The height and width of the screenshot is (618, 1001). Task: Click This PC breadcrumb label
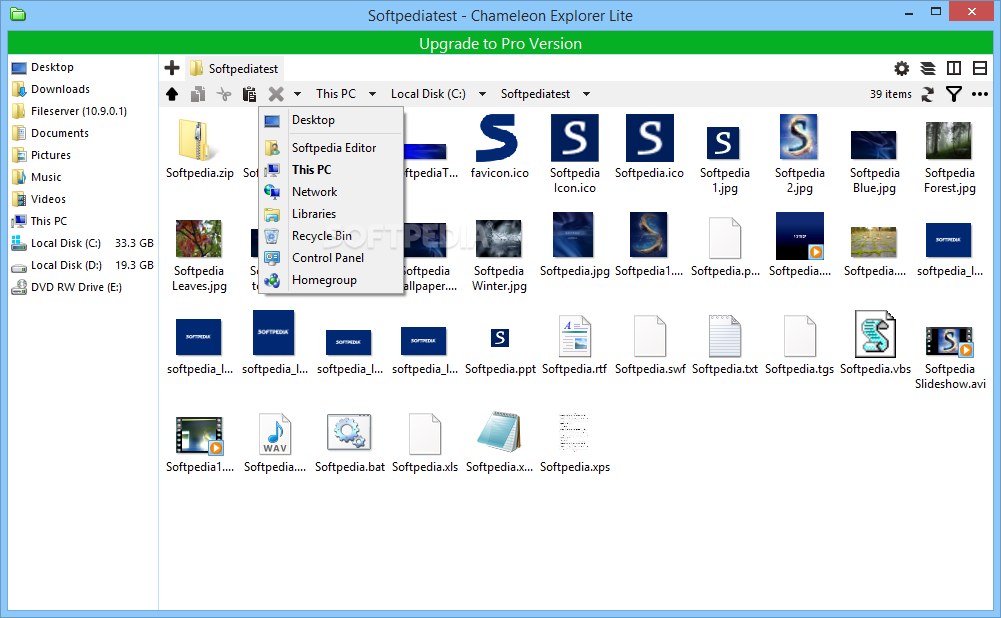[x=336, y=94]
